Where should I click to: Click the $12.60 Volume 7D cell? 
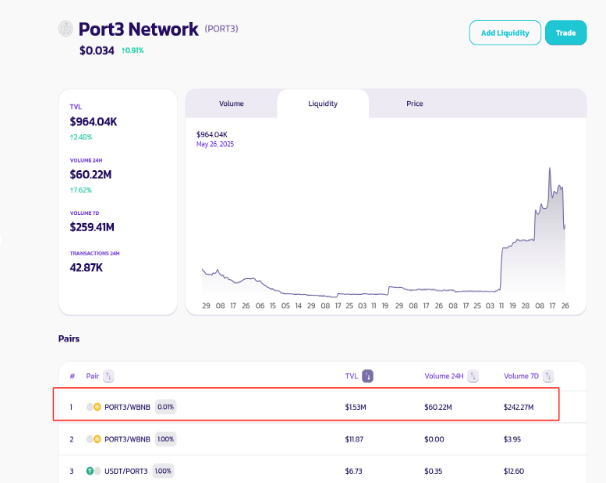click(514, 471)
